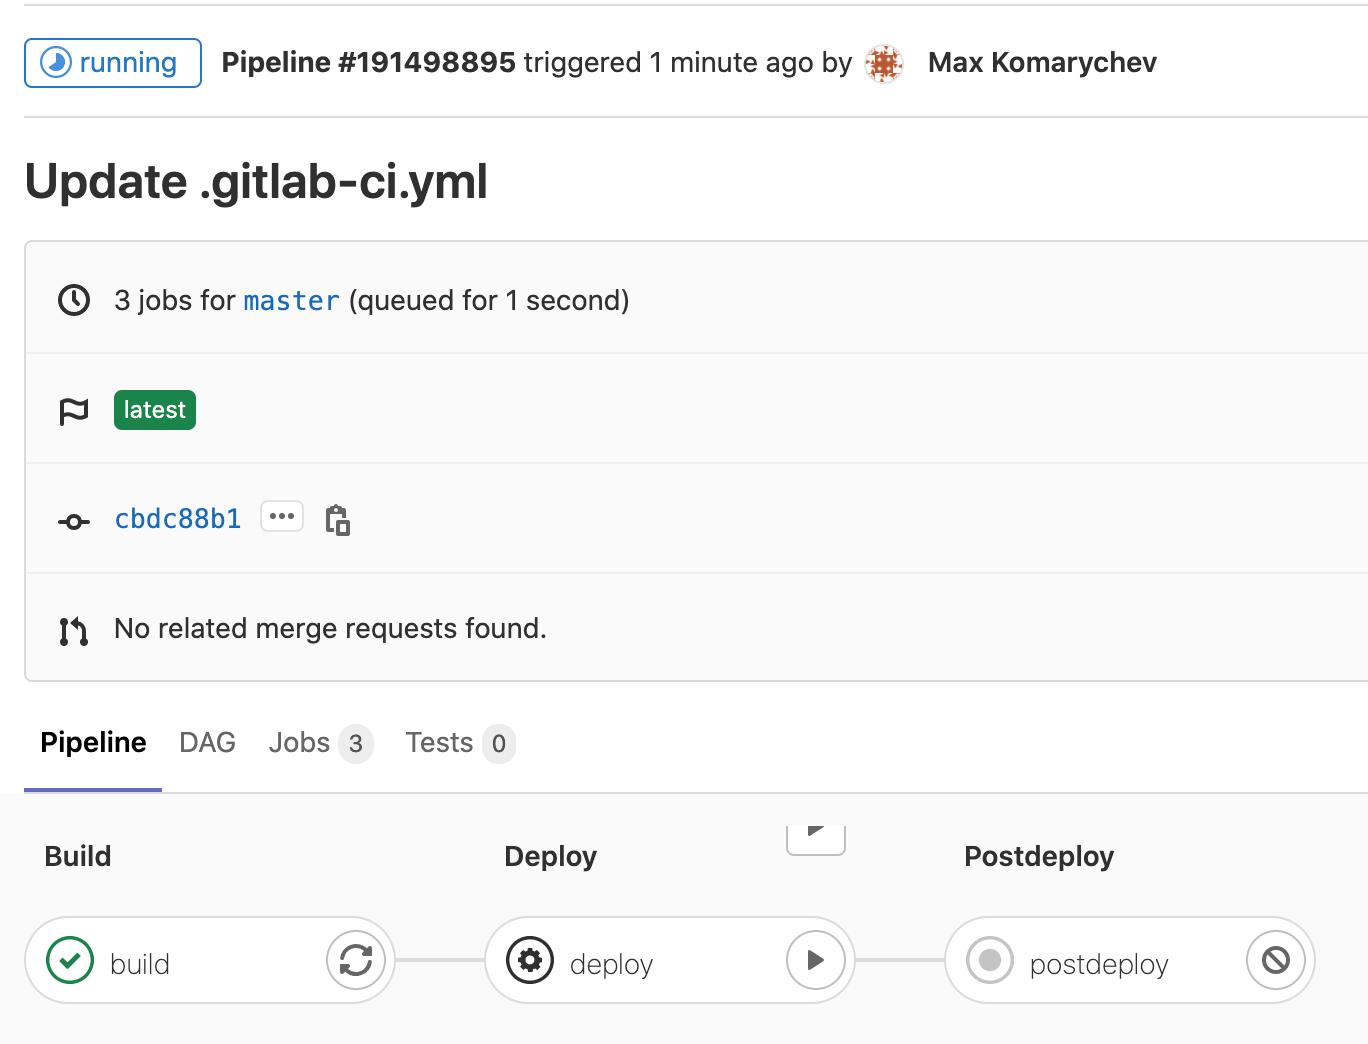Screen dimensions: 1368x1044
Task: Click the build job retry icon
Action: click(x=356, y=960)
